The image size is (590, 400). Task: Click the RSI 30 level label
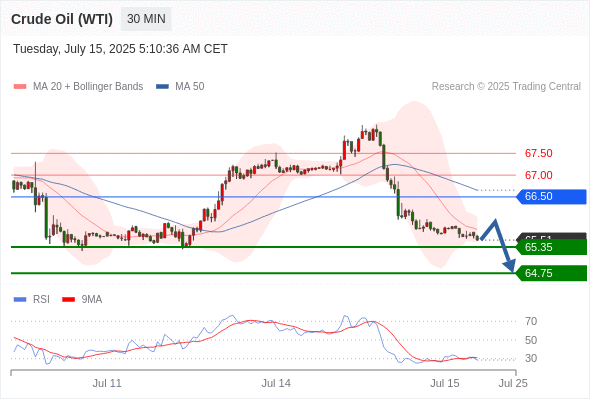[531, 358]
